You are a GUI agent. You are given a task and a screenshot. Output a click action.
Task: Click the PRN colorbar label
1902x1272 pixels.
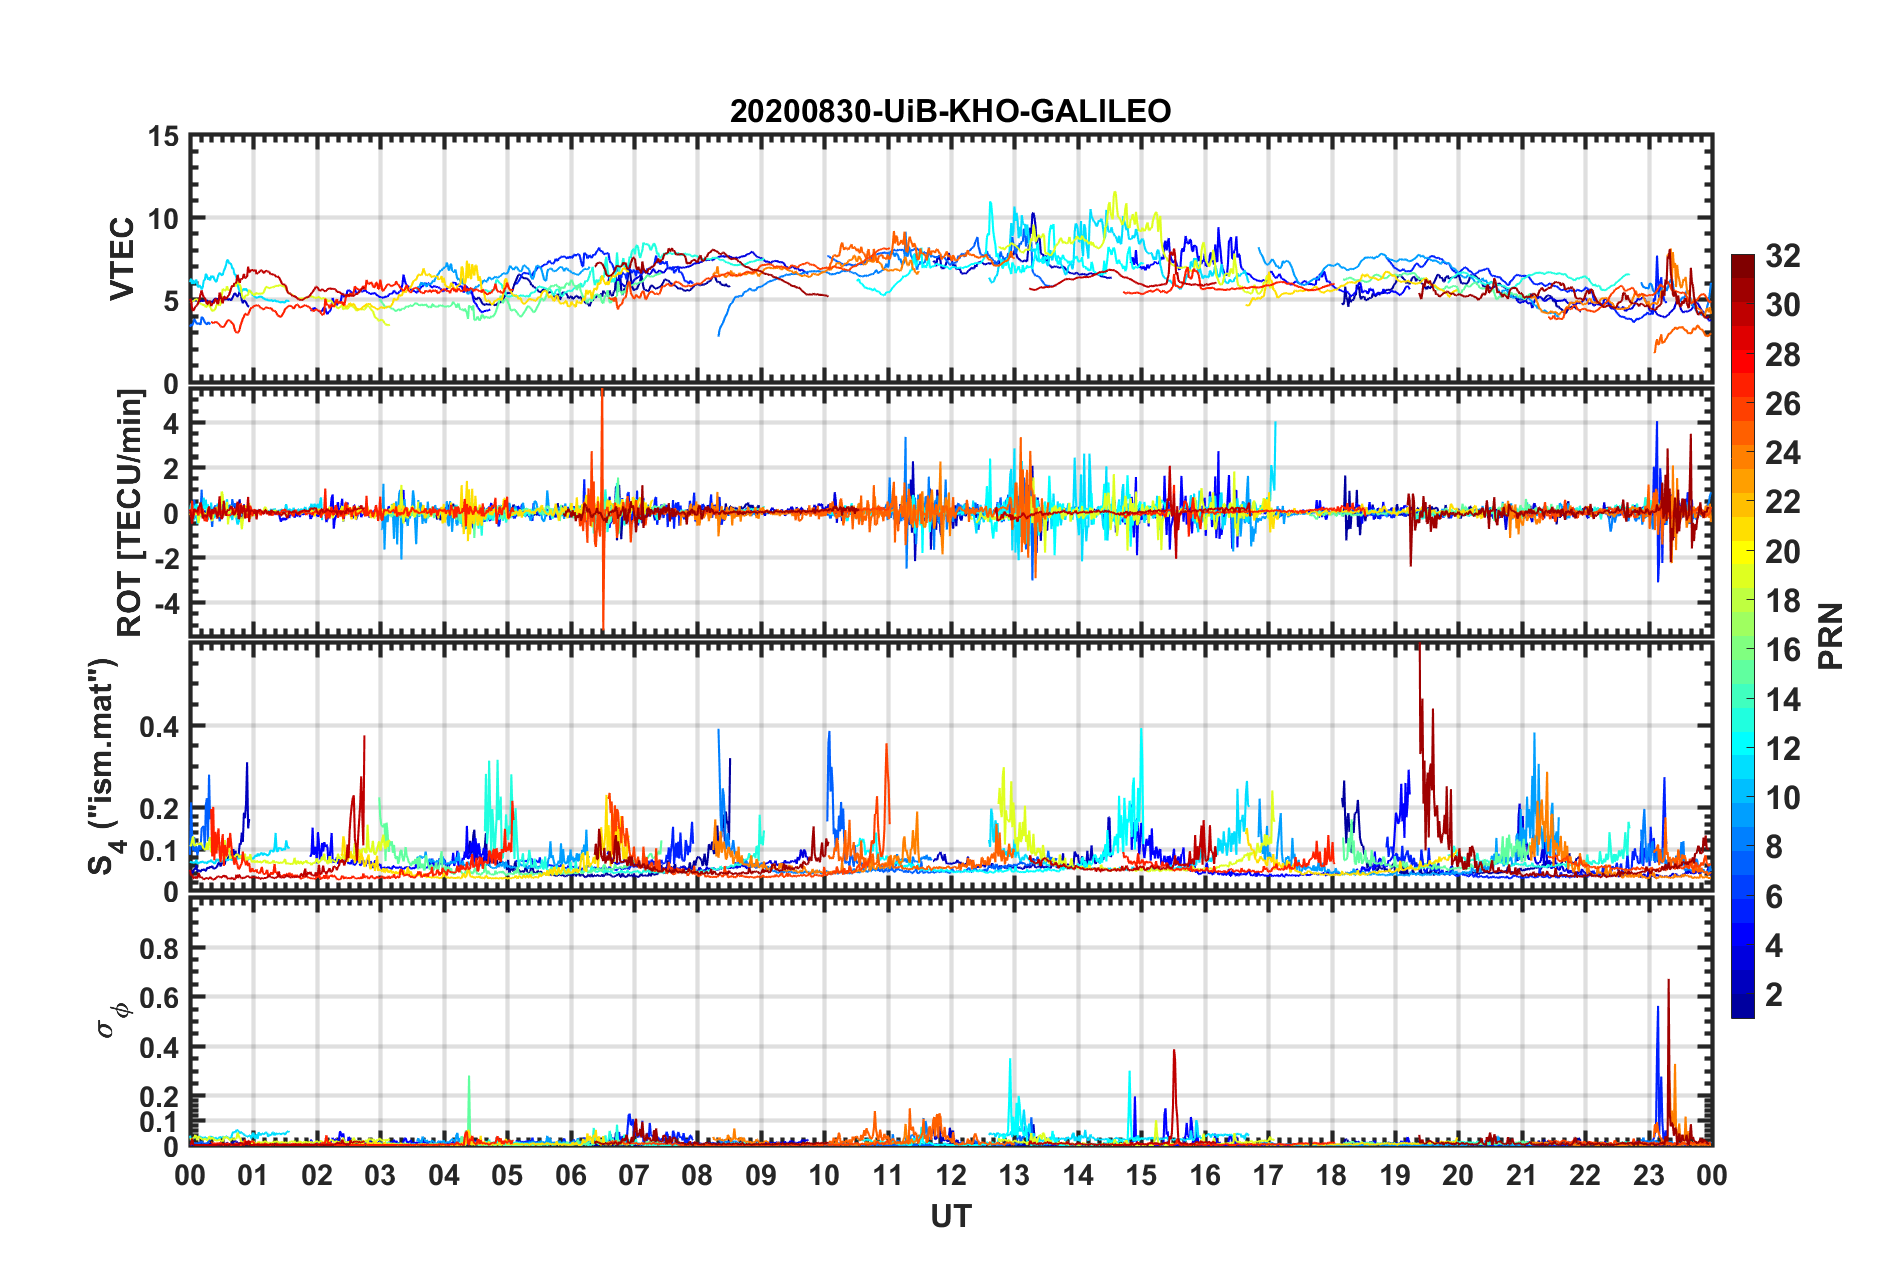[1831, 636]
